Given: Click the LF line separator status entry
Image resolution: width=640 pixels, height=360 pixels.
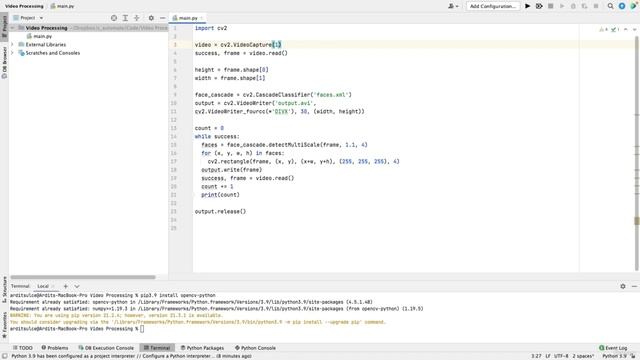Looking at the screenshot, I should tap(548, 356).
